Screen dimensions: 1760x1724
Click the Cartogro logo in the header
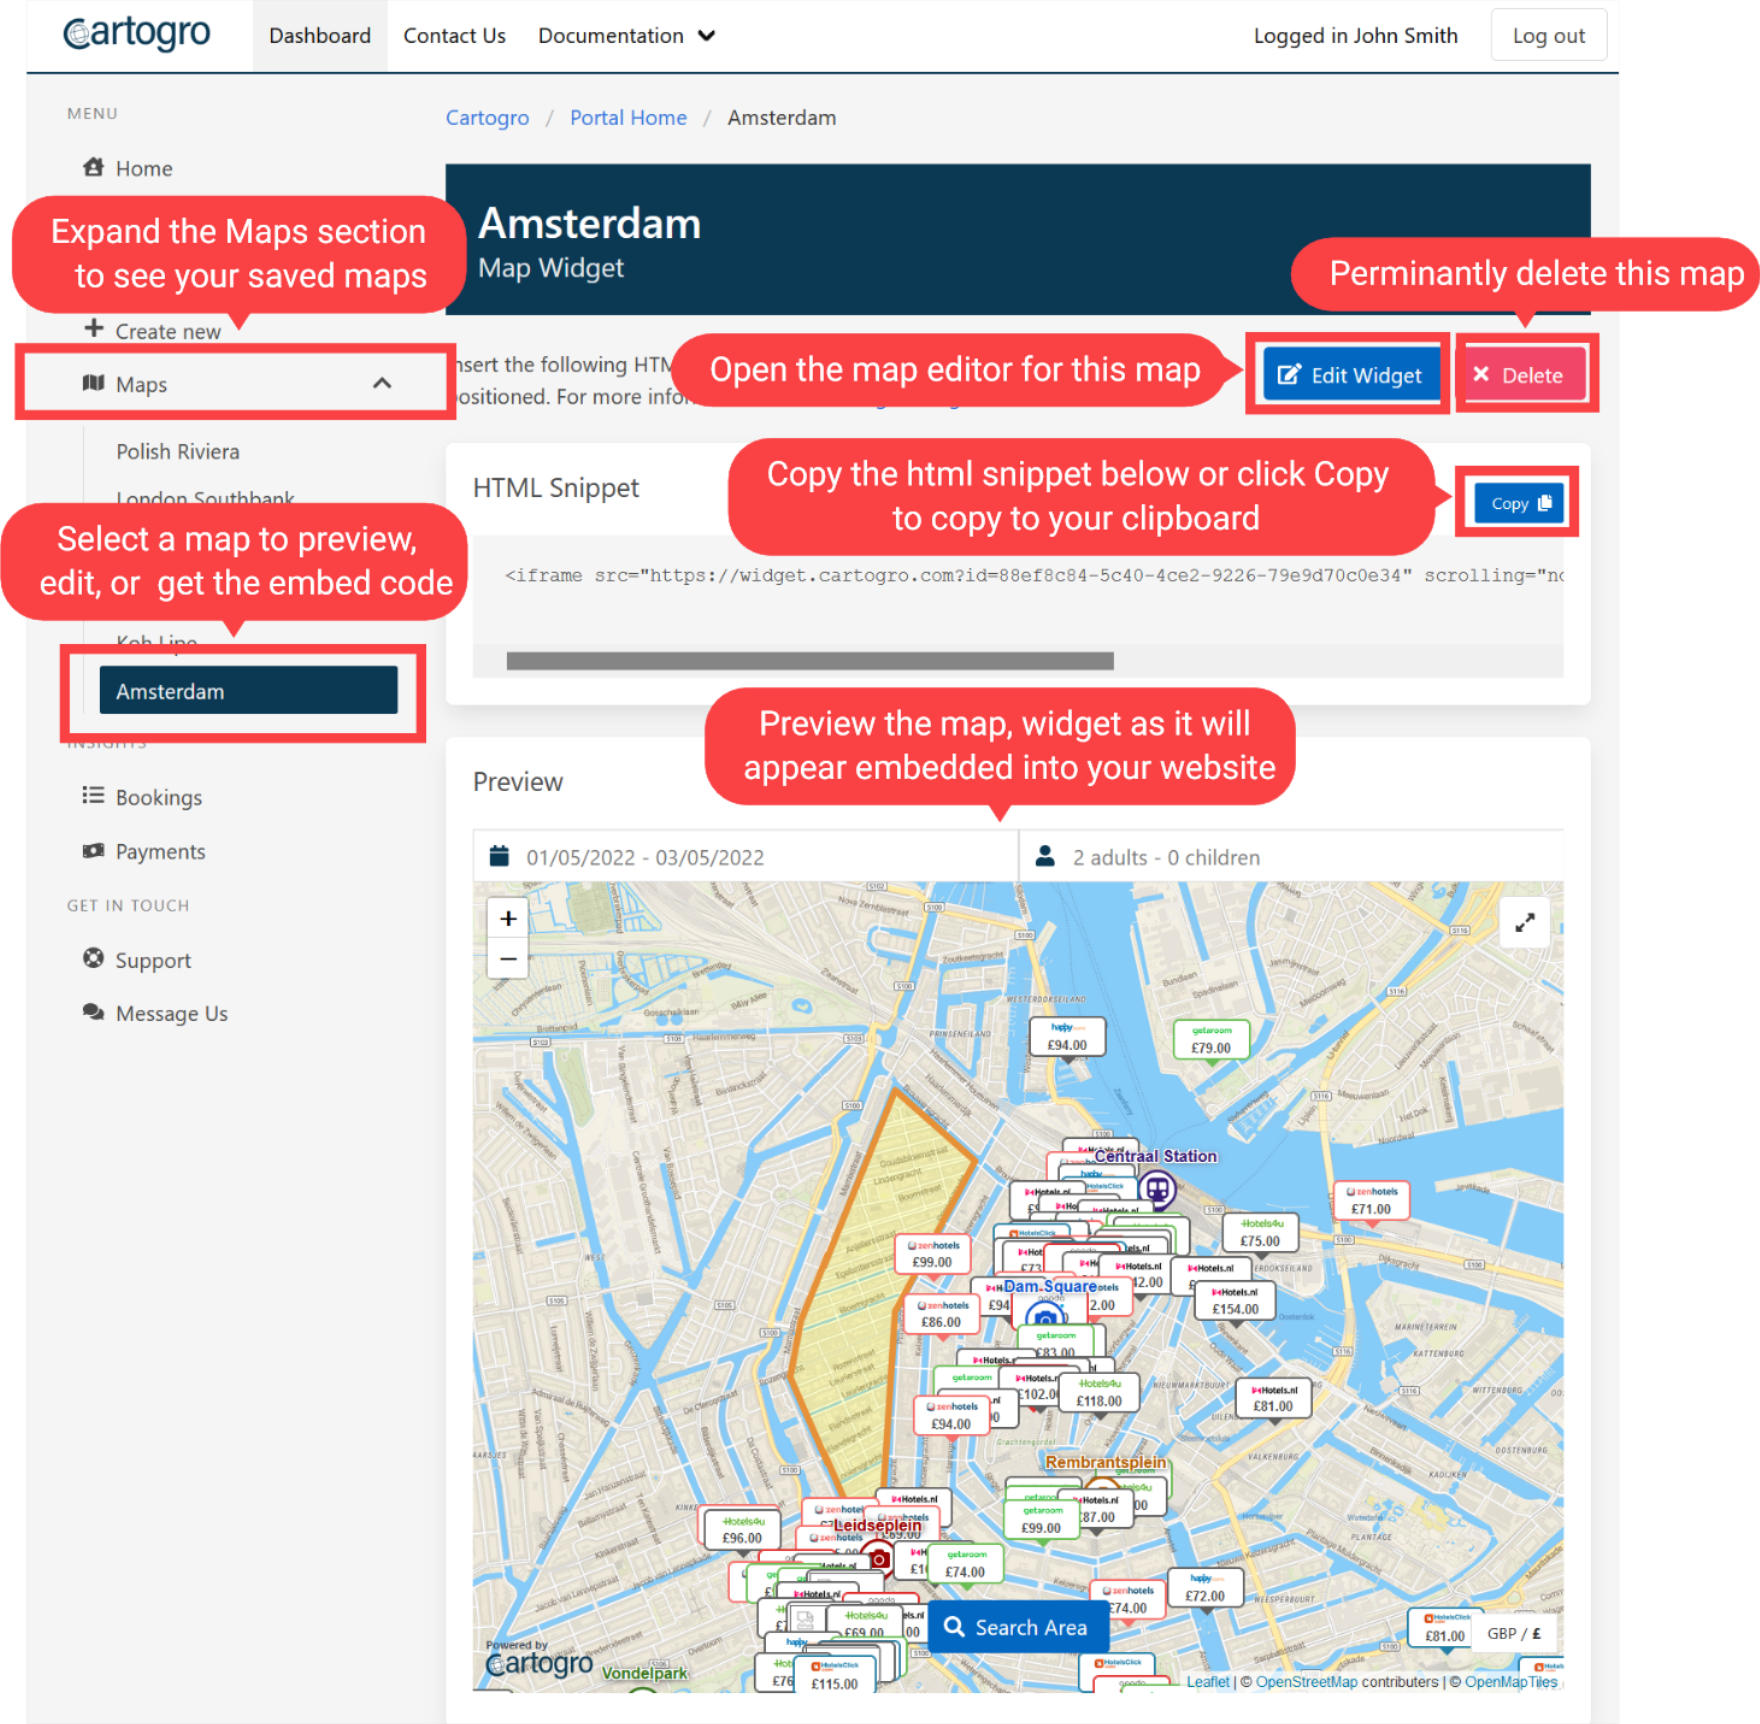coord(137,34)
